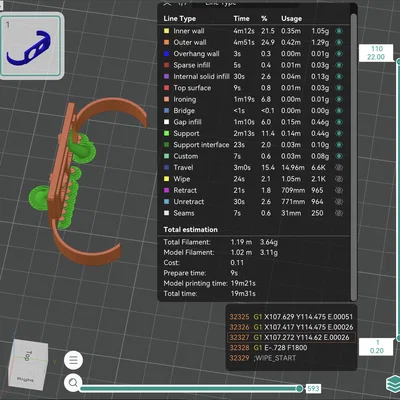Viewport: 400px width, 400px height.
Task: Click the Model printing time value 19m21s
Action: [243, 283]
